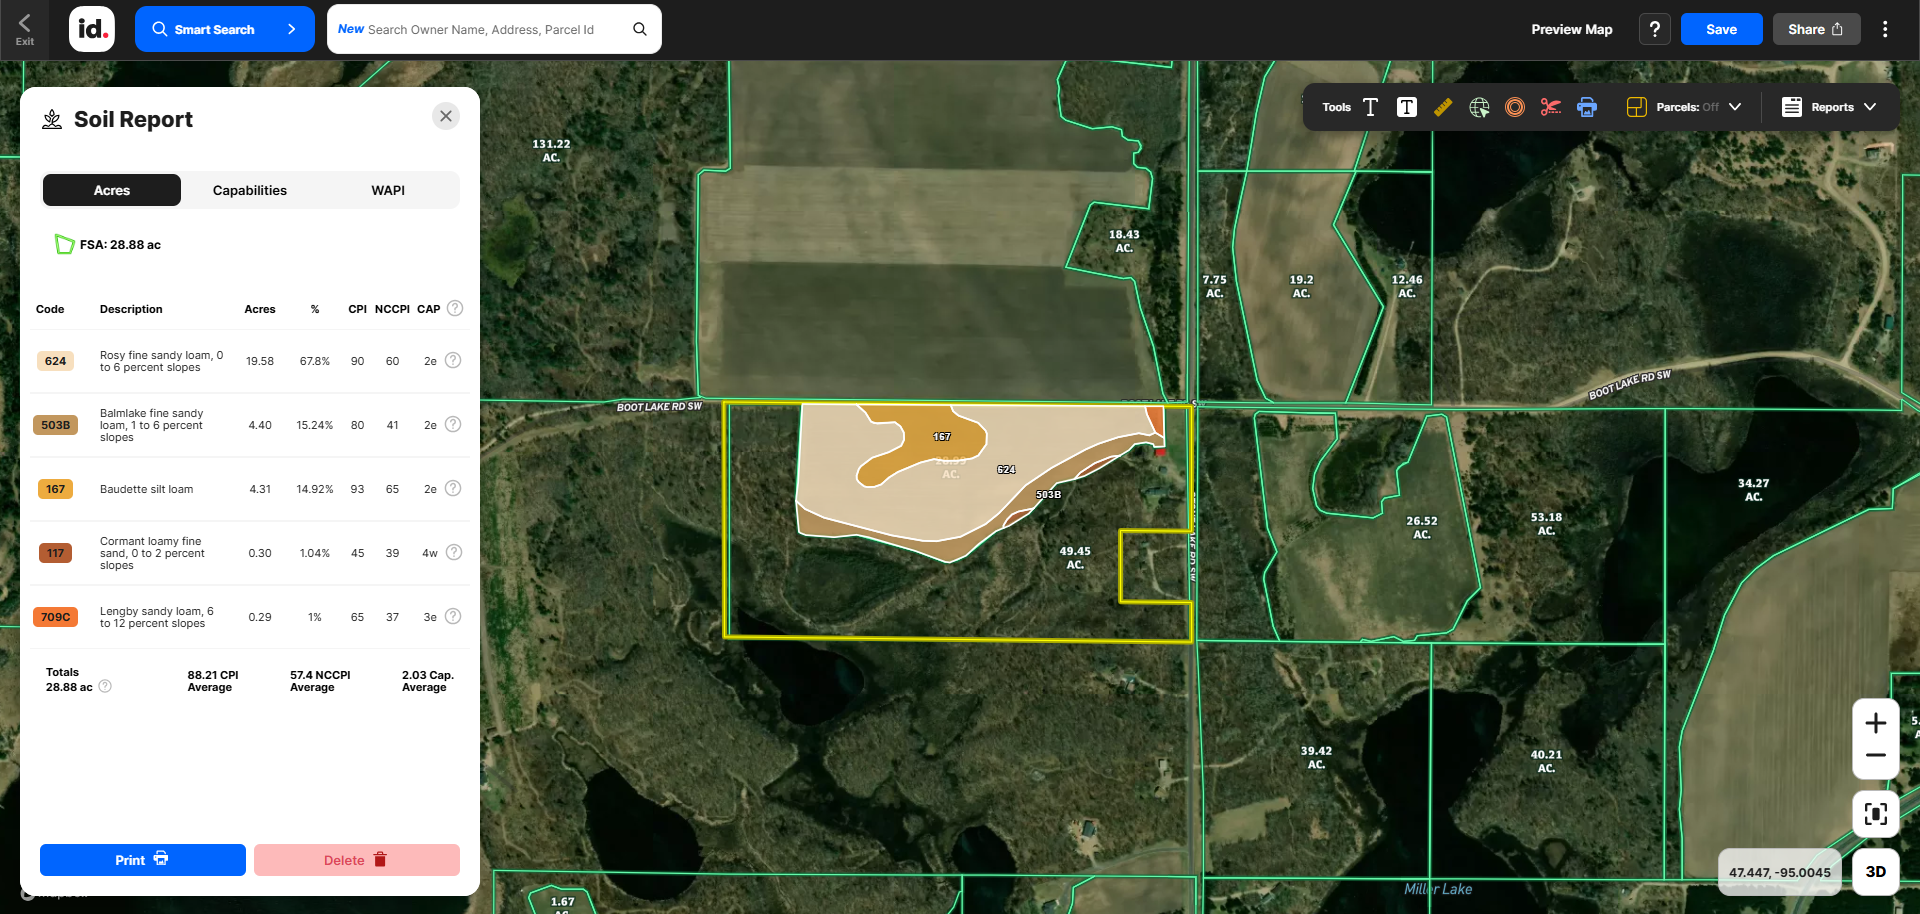This screenshot has height=914, width=1920.
Task: Enable 3D map view
Action: coord(1877,871)
